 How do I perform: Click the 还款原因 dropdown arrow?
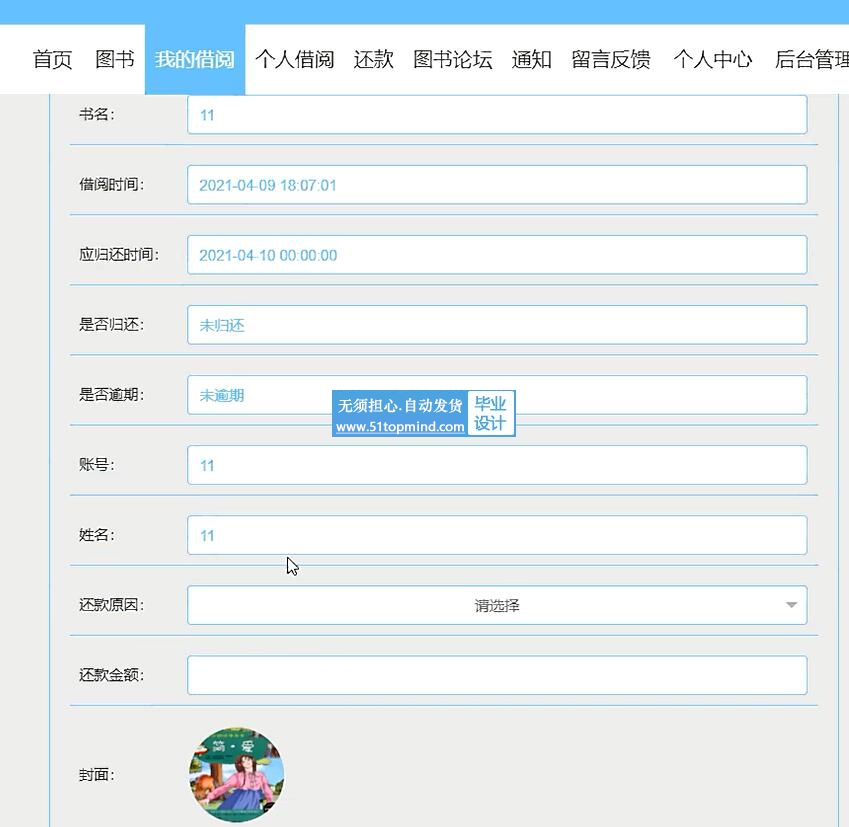[x=791, y=605]
